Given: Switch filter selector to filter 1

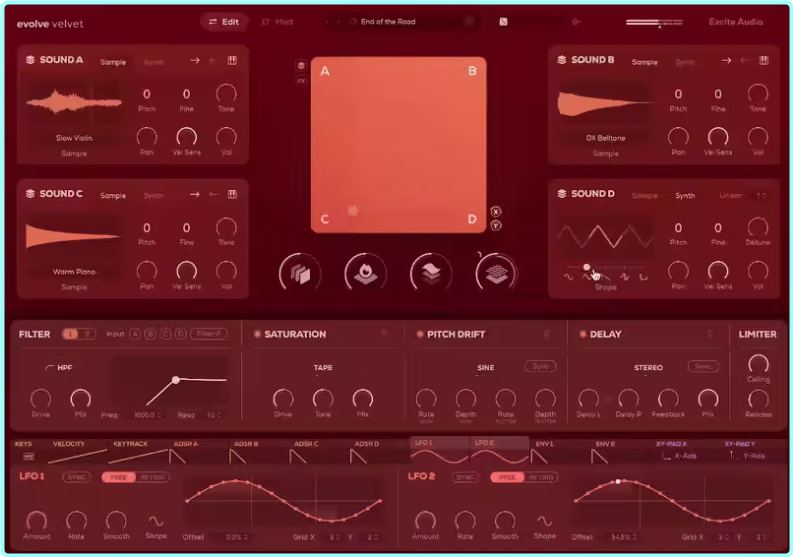Looking at the screenshot, I should pos(70,334).
